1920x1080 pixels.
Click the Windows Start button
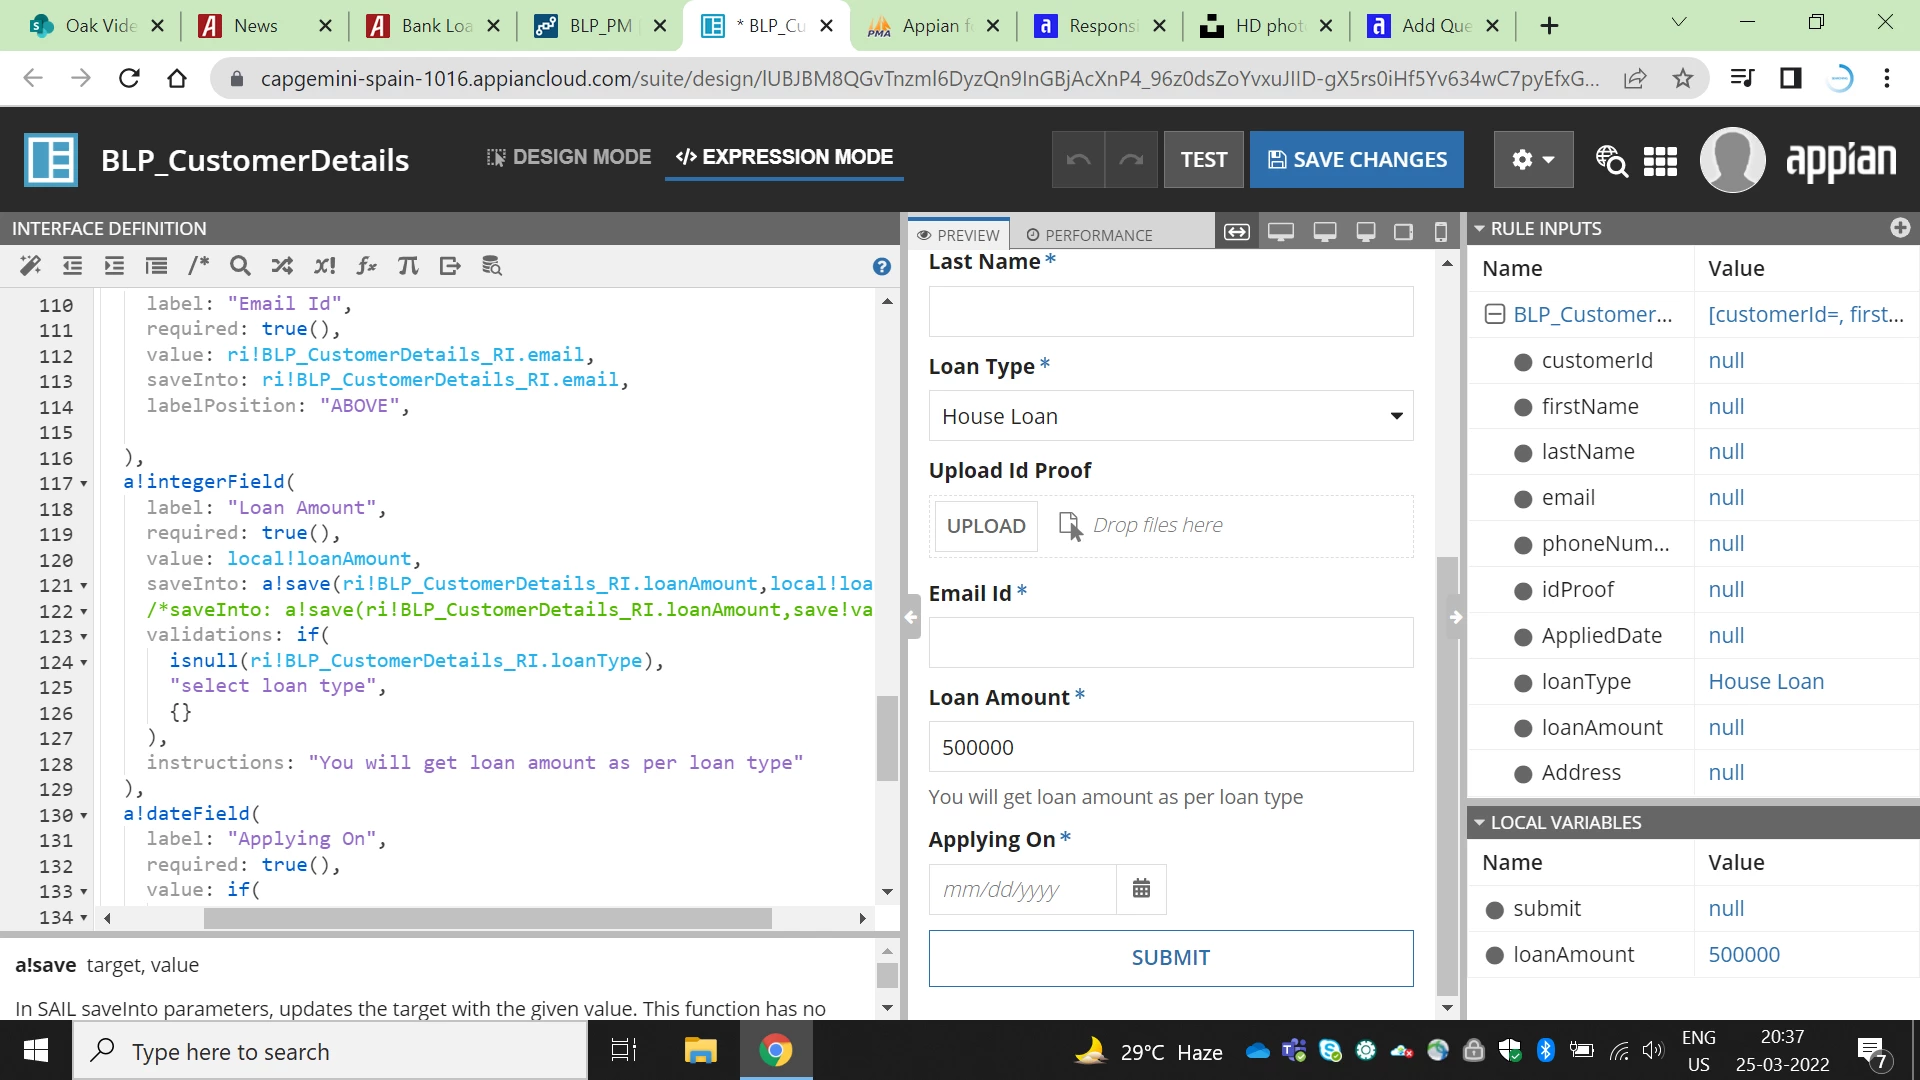36,1051
